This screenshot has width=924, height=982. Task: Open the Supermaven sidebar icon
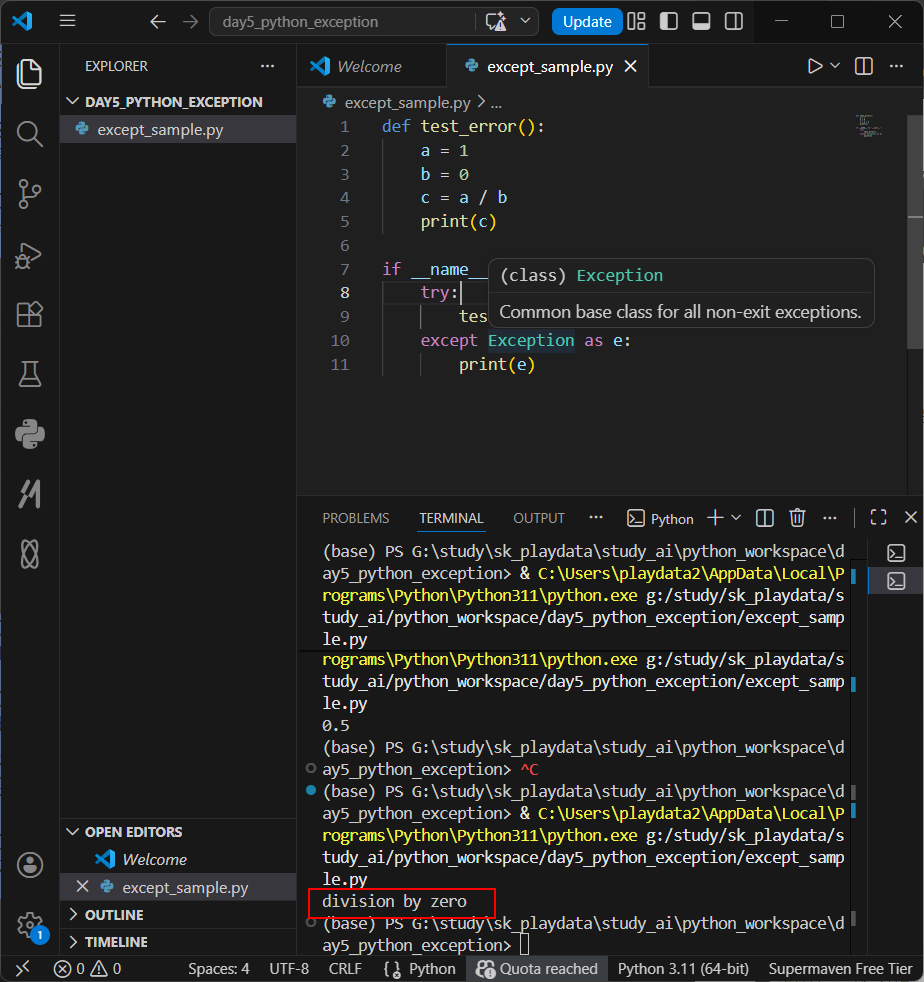click(29, 494)
